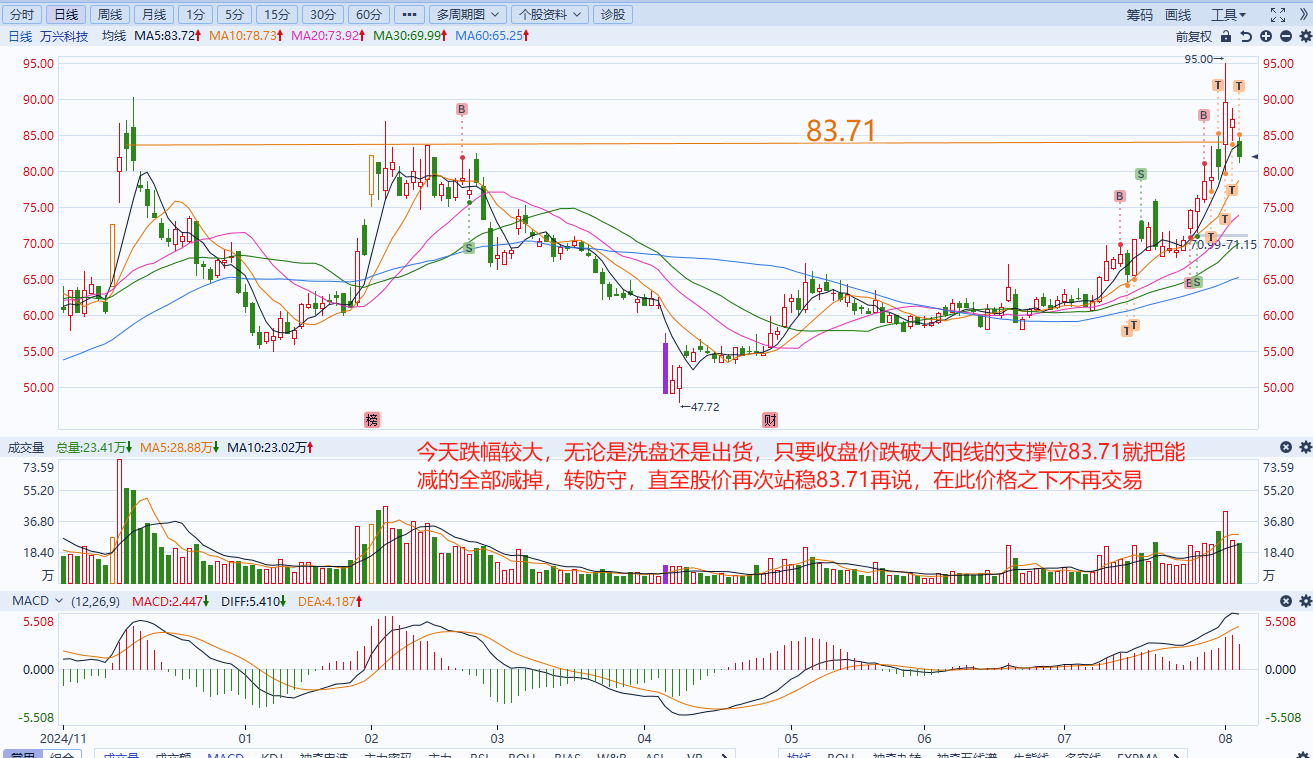Click the double-chevron expand panel icon

coord(1302,15)
